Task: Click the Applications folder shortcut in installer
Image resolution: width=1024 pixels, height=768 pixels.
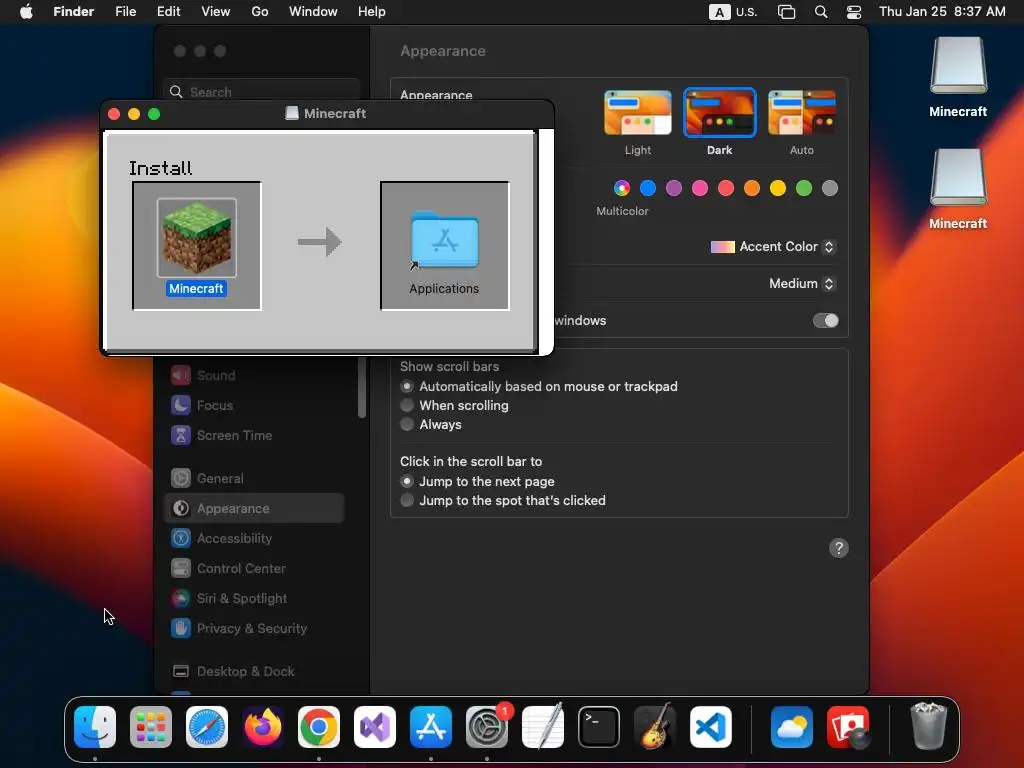Action: (444, 240)
